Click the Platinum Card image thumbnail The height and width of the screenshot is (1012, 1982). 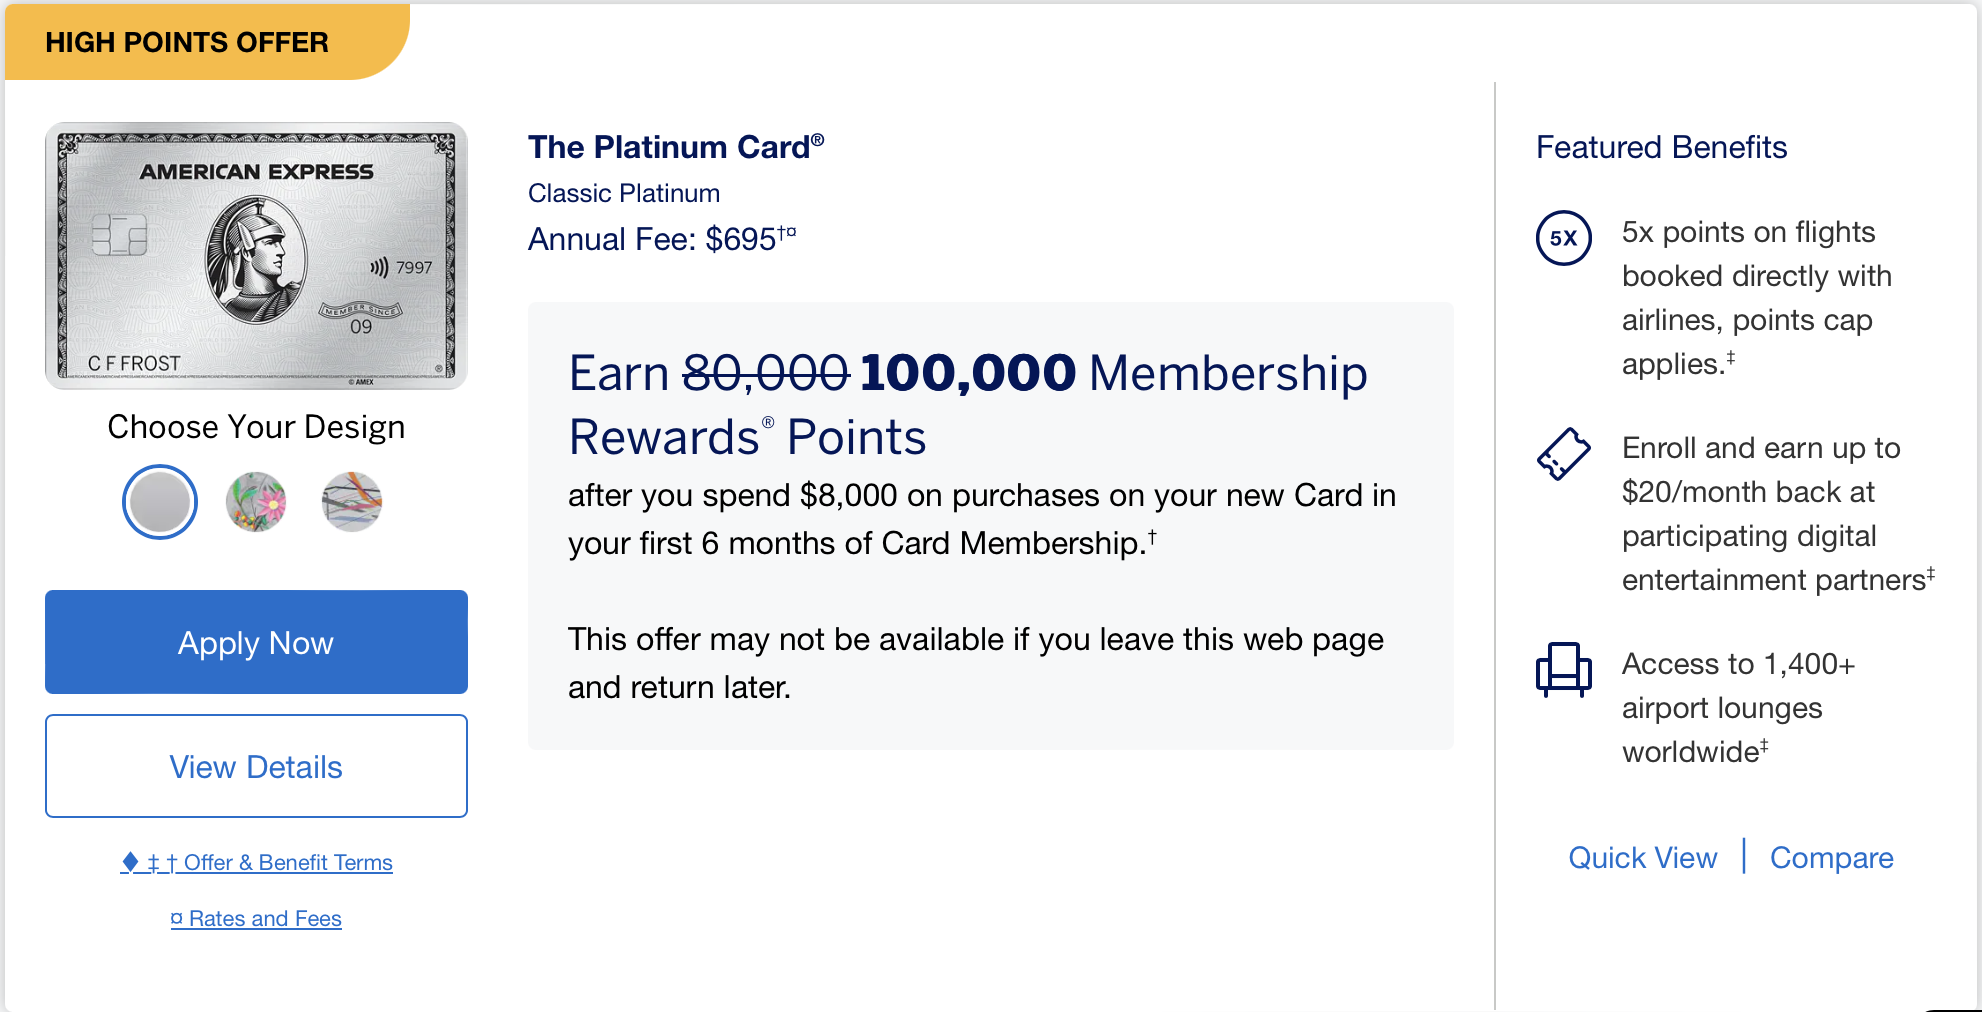pos(256,256)
